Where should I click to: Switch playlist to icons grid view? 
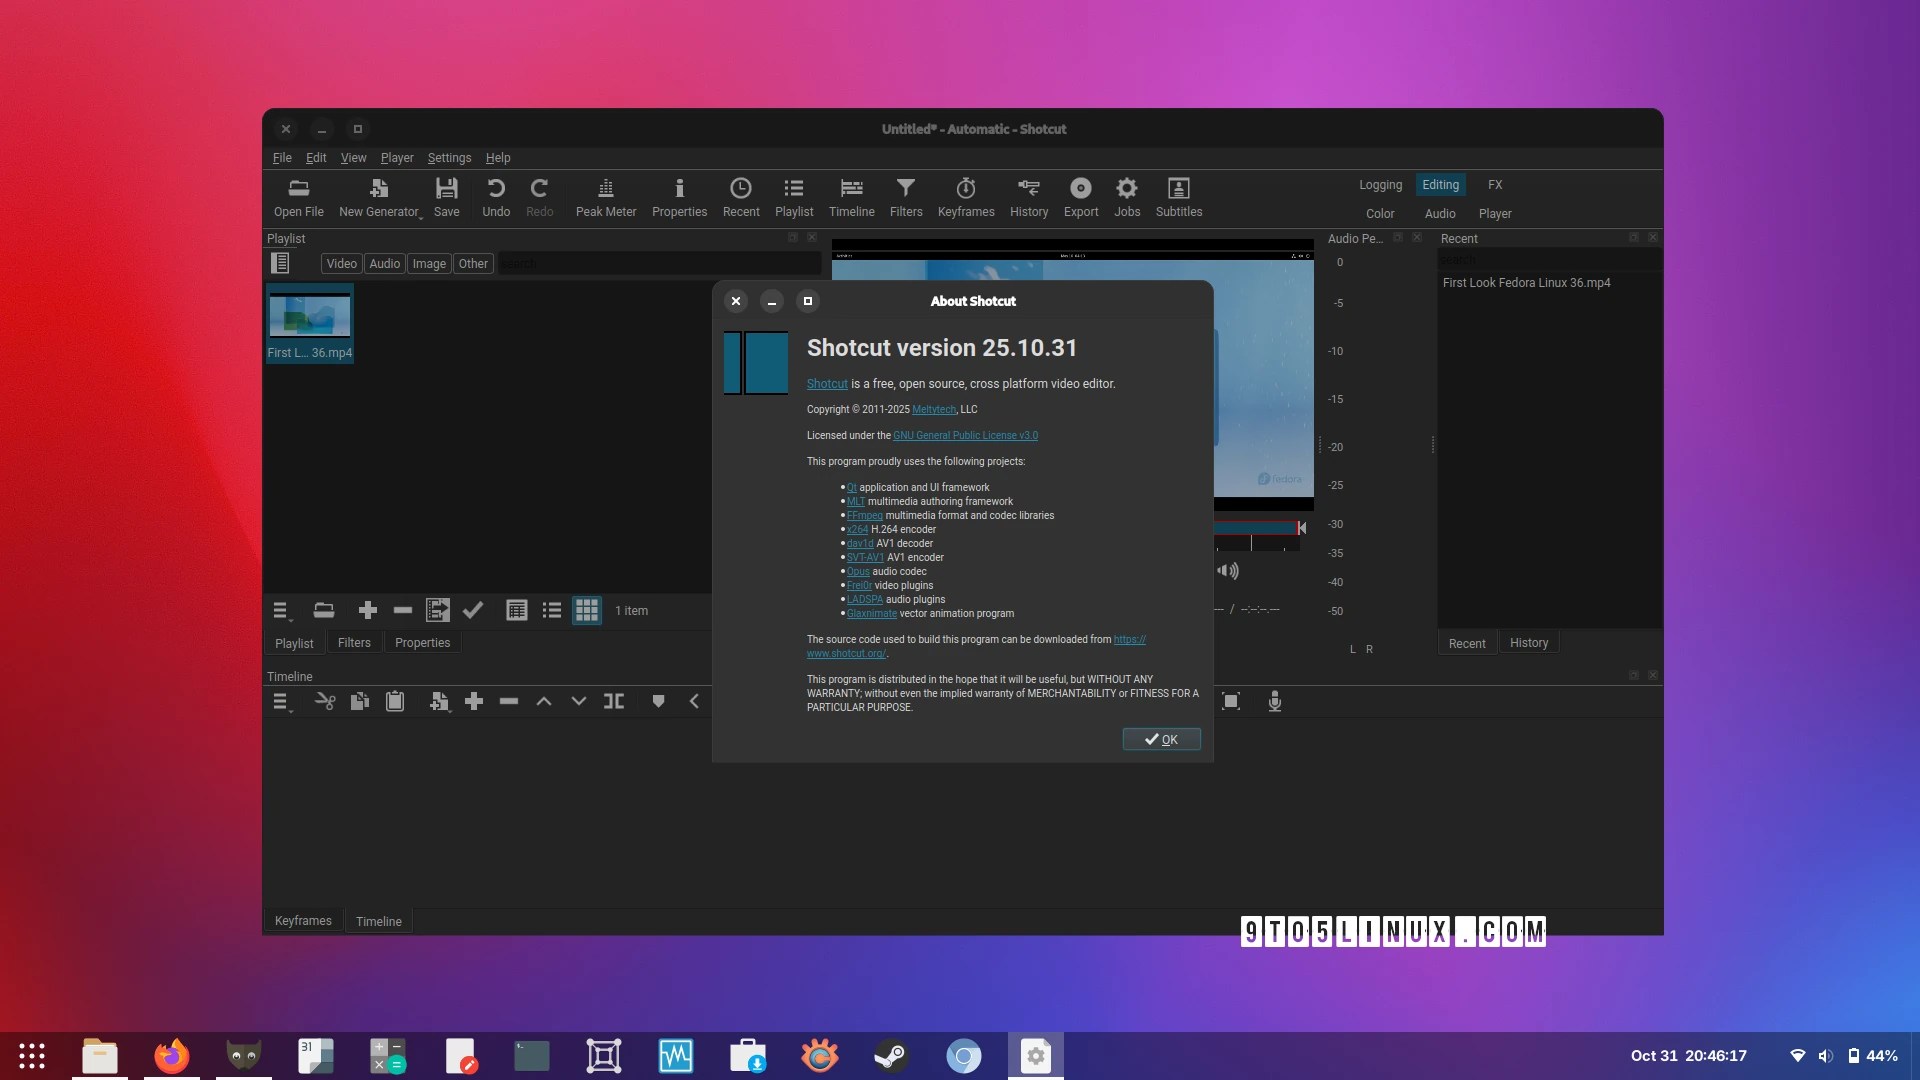pyautogui.click(x=587, y=611)
